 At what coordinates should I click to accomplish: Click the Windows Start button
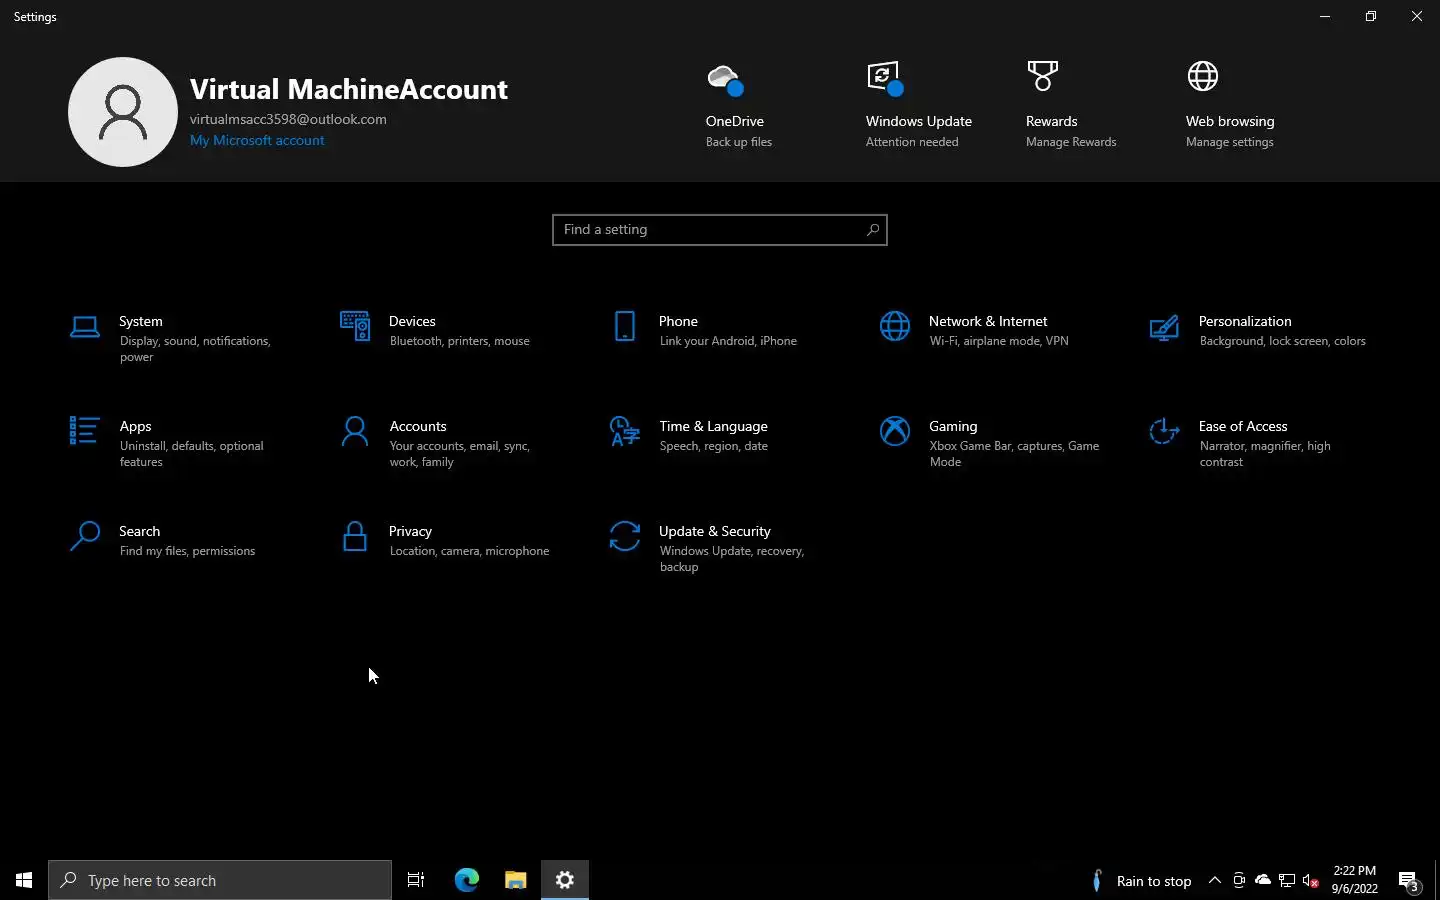tap(24, 880)
